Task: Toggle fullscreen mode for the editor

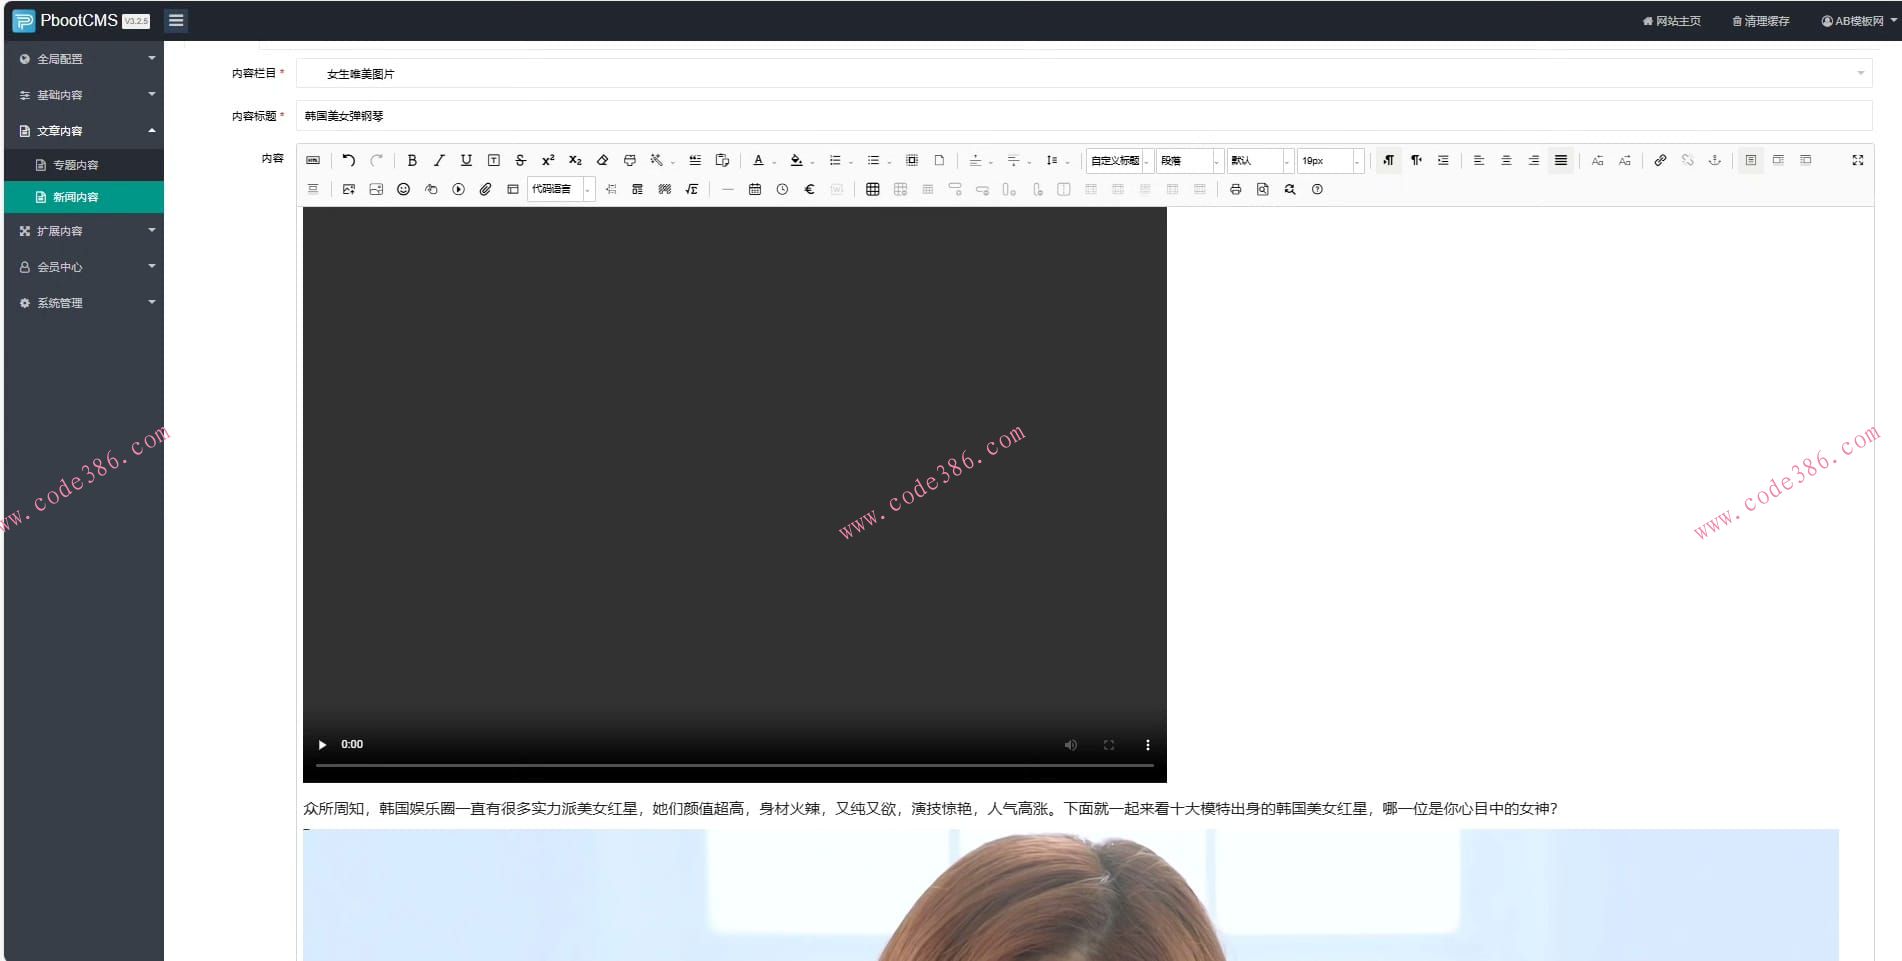Action: tap(1857, 160)
